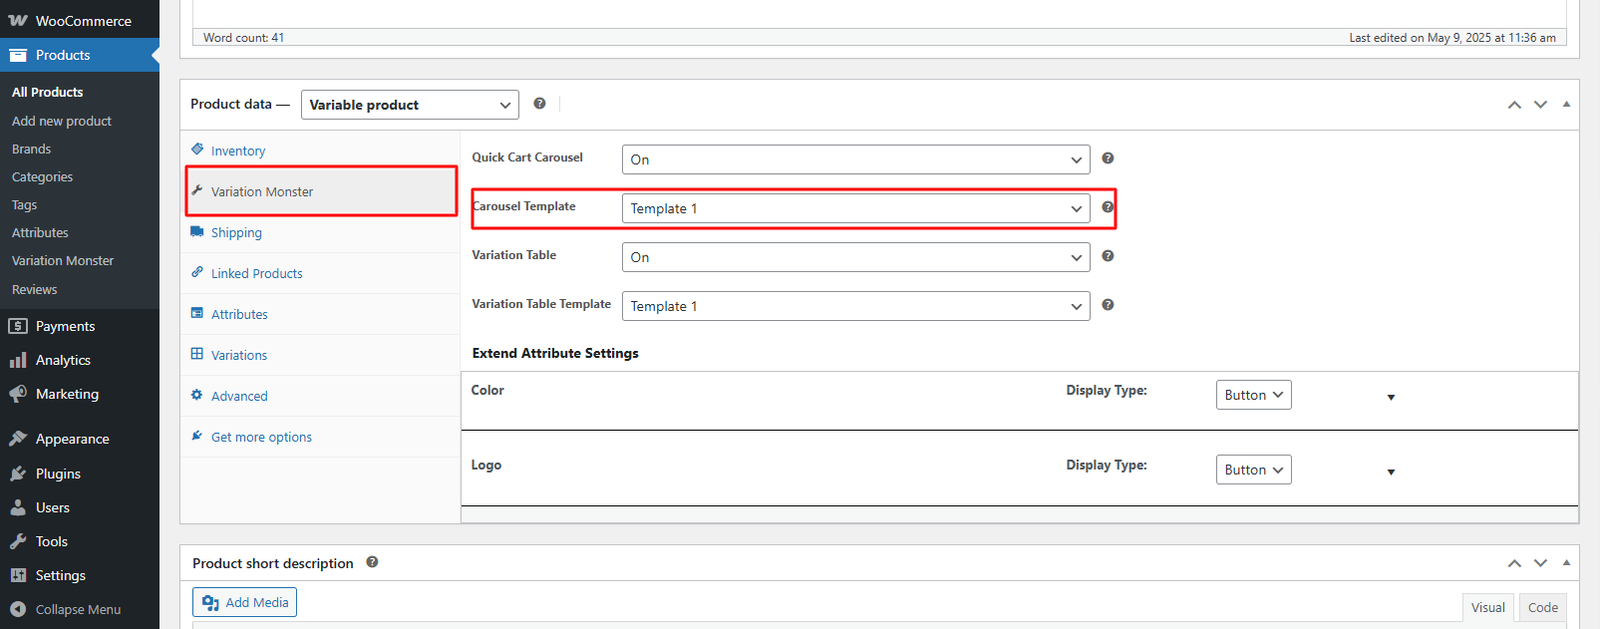Screen dimensions: 1600x629
Task: Open the Carousel Template dropdown
Action: [x=855, y=208]
